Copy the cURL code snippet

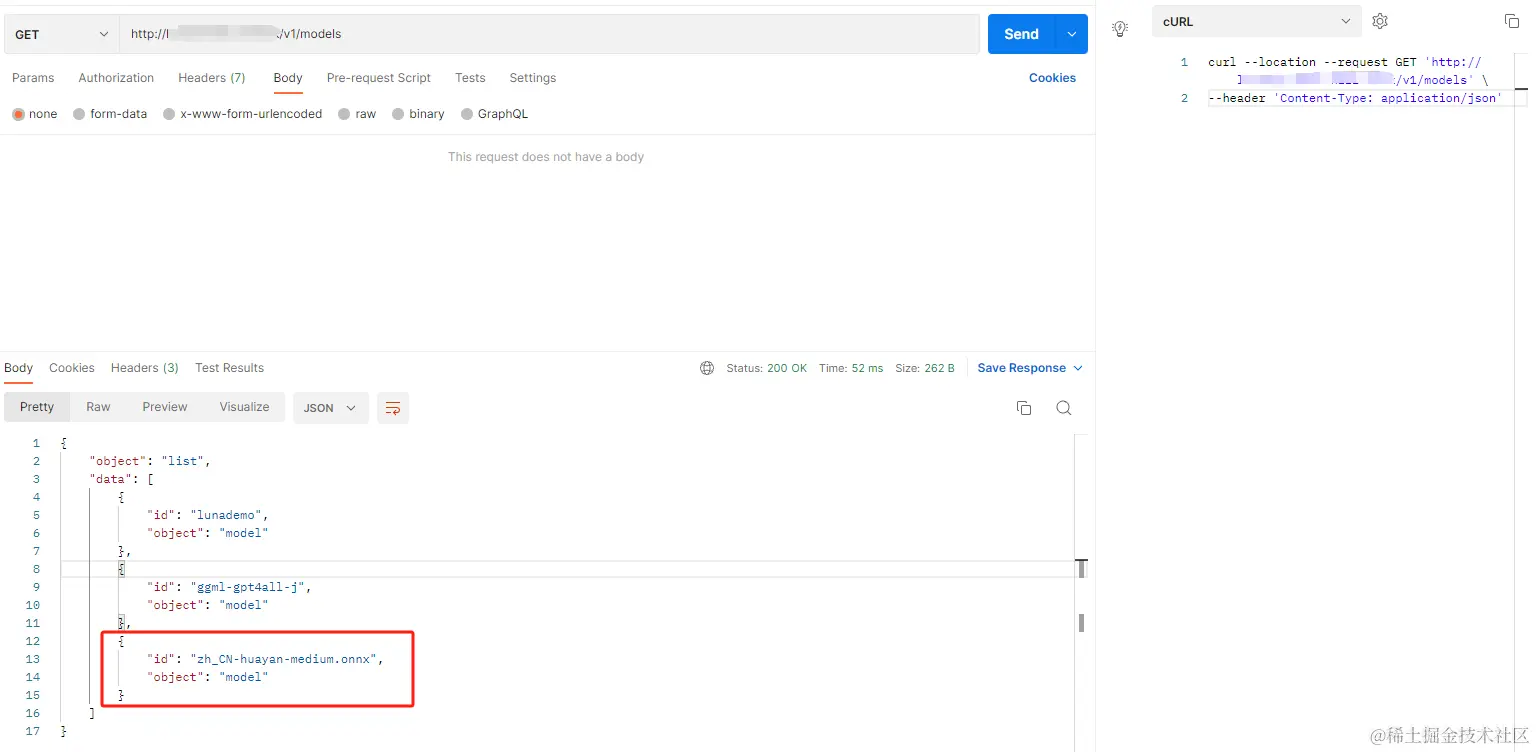(1511, 21)
